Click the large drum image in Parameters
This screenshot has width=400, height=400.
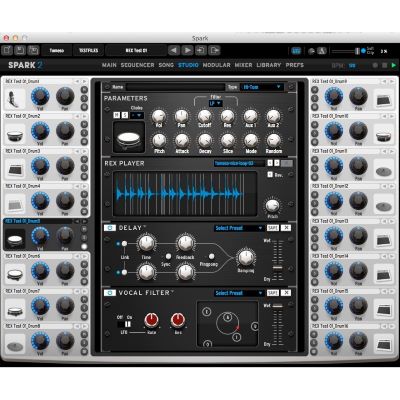click(129, 137)
